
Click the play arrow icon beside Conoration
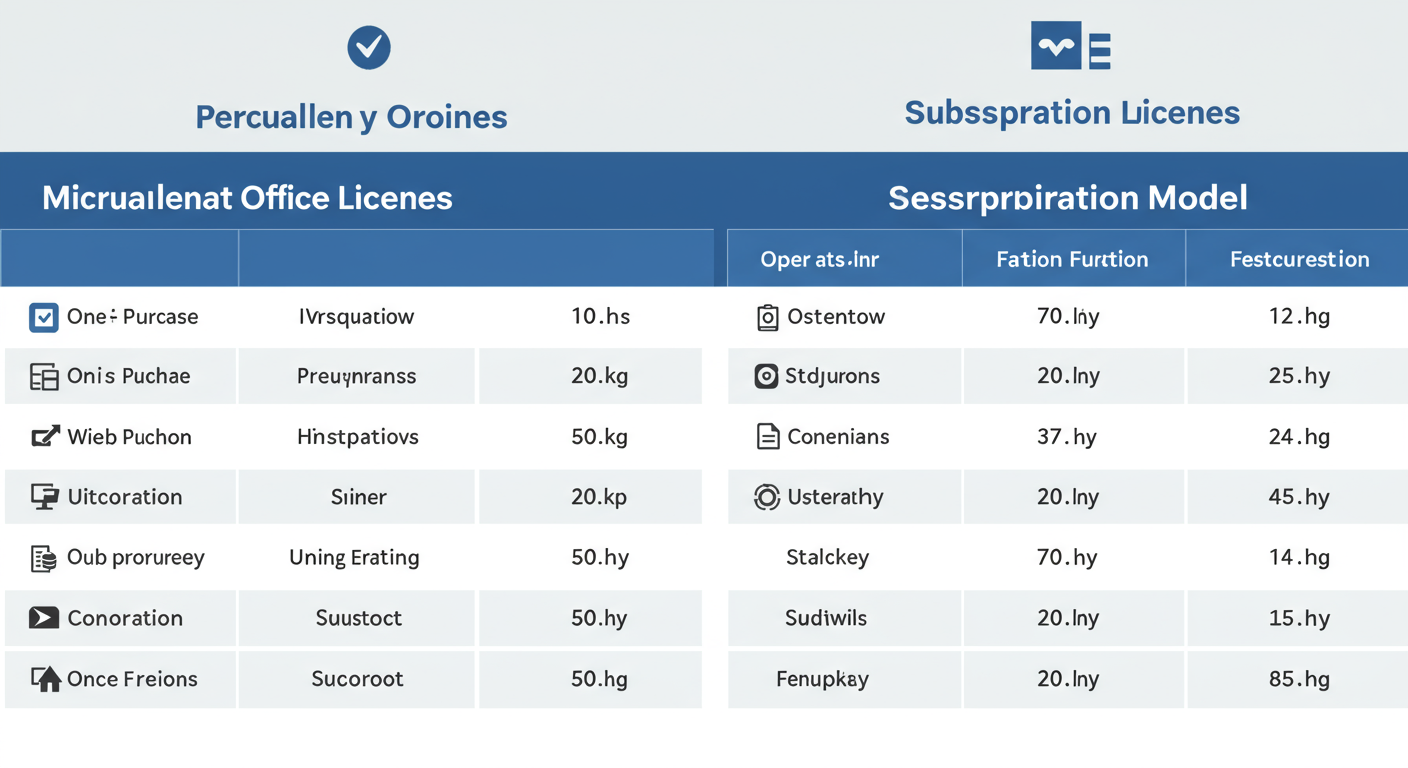(44, 618)
